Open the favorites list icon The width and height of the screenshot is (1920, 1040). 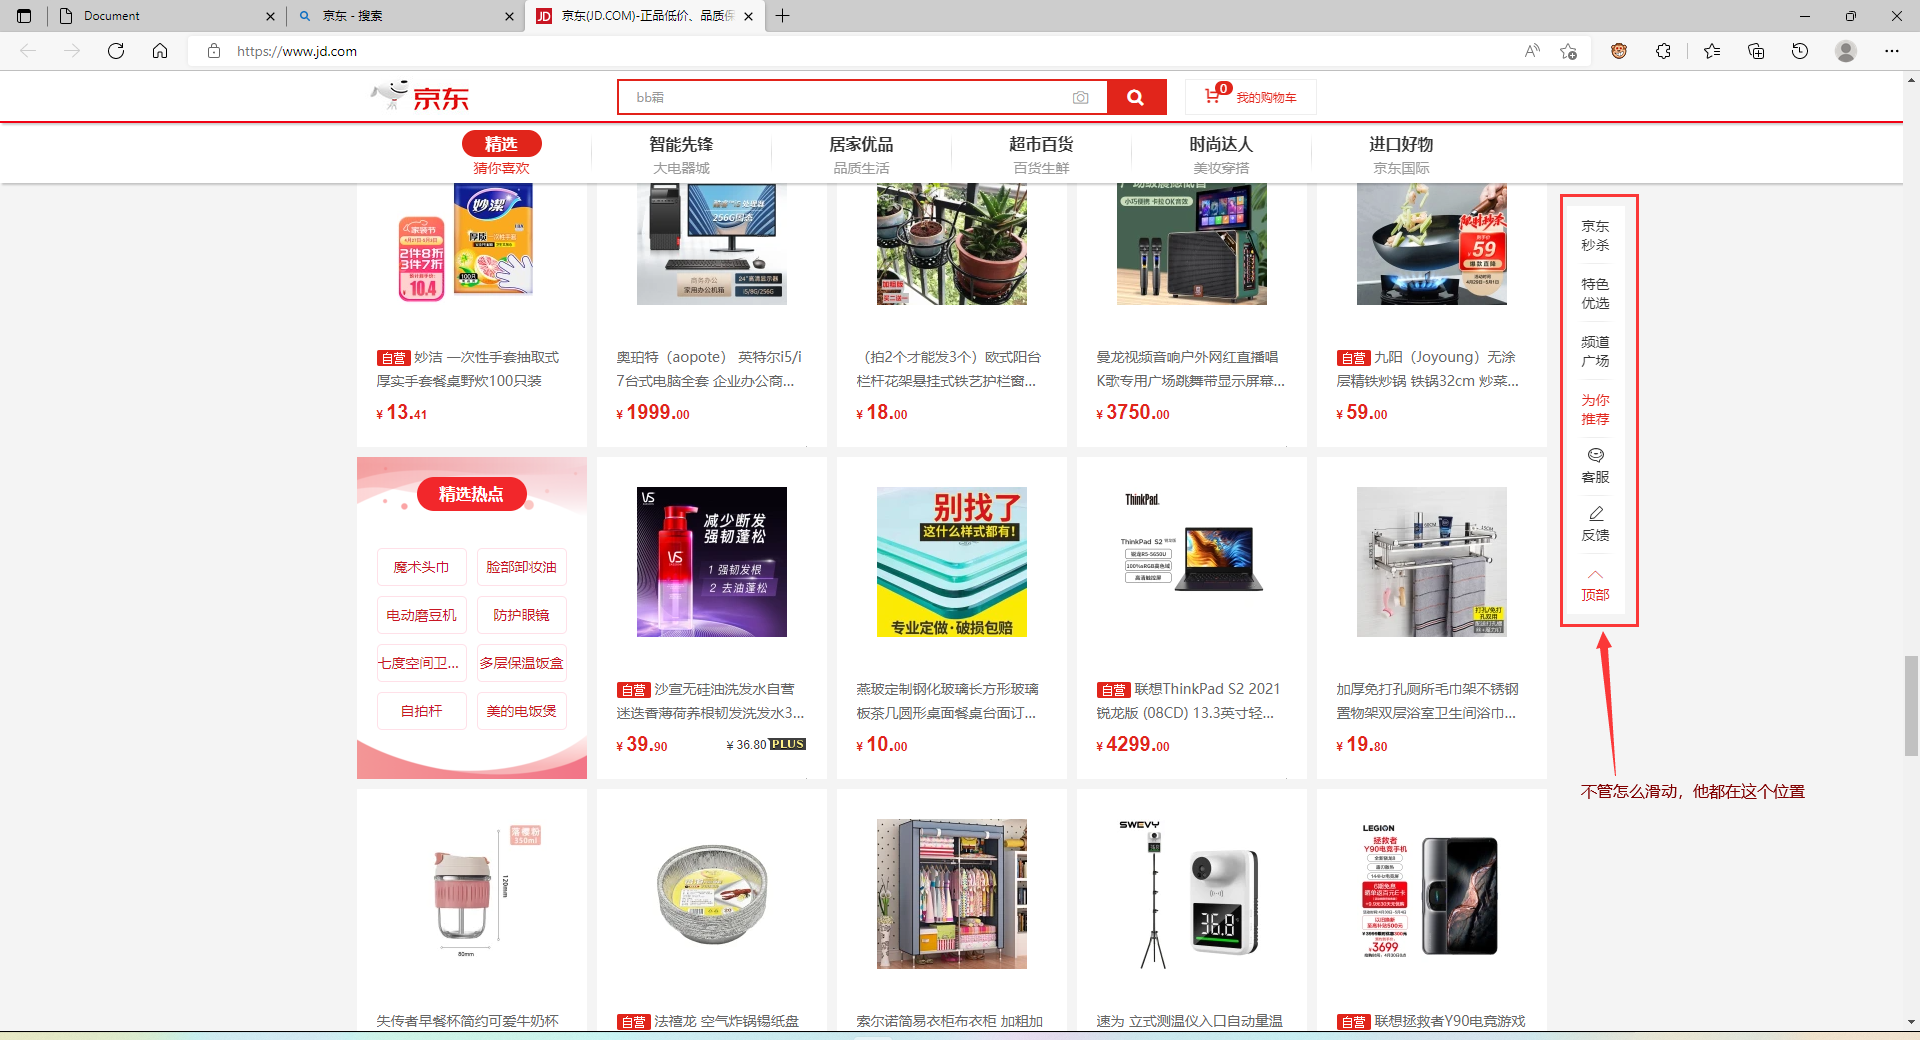click(1712, 51)
